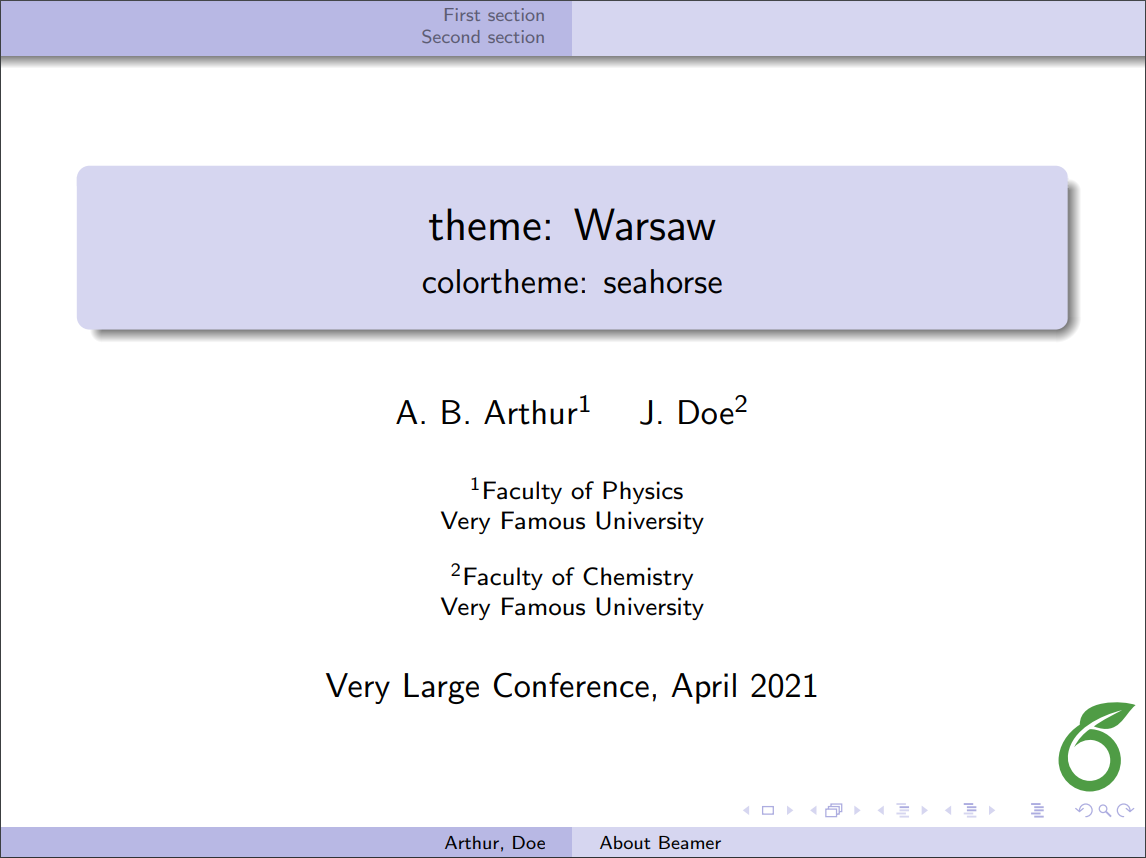Go back one frame using left arrow

pyautogui.click(x=812, y=810)
